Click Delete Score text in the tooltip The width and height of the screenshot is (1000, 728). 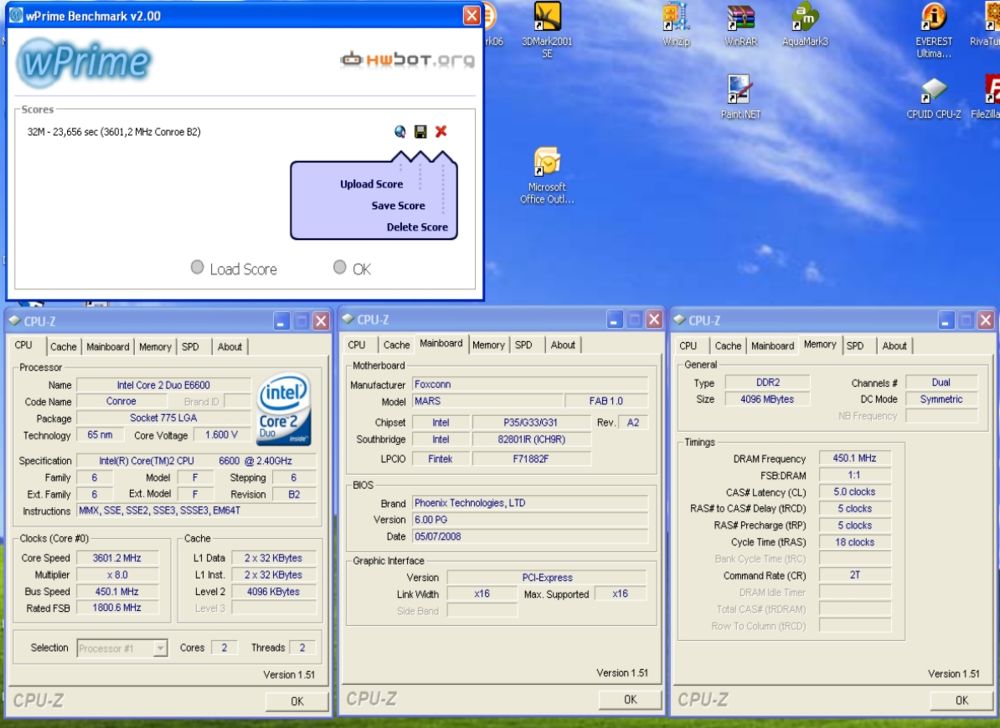click(417, 227)
